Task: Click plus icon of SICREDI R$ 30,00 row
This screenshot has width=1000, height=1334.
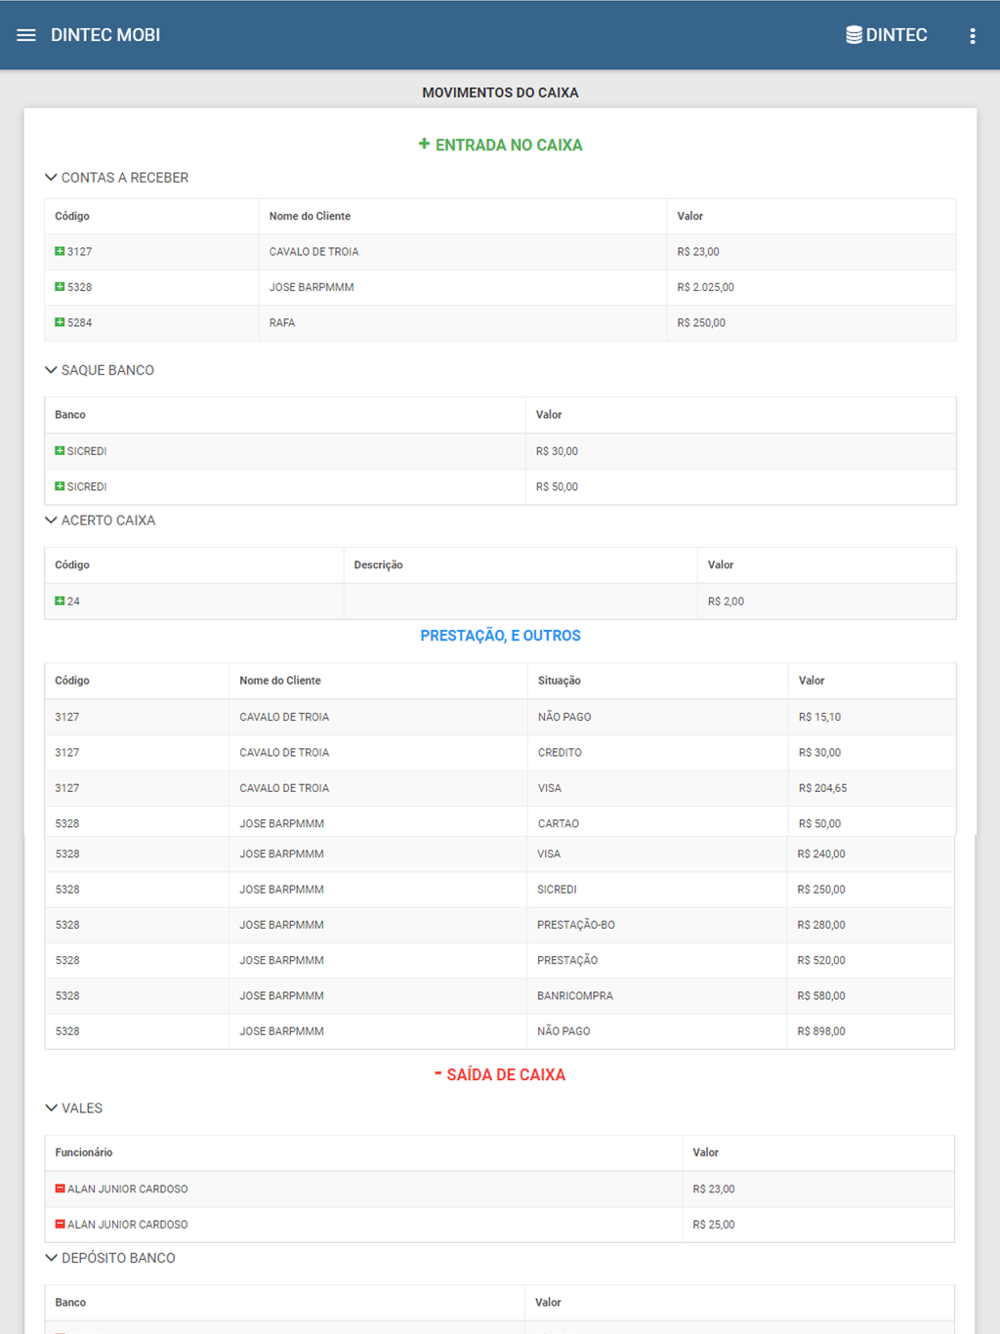Action: coord(60,451)
